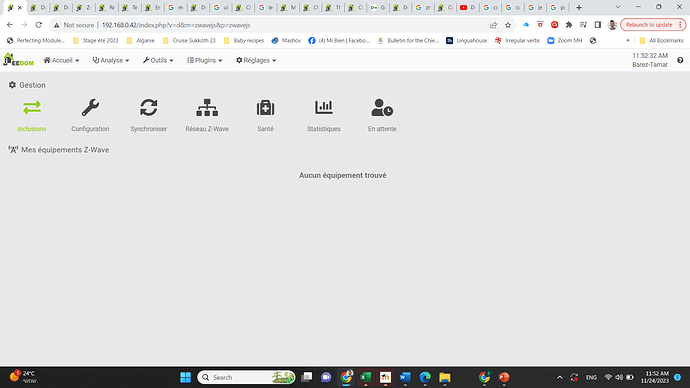This screenshot has height=388, width=690.
Task: Click the Mes équipements Z-Wave heading
Action: 59,150
